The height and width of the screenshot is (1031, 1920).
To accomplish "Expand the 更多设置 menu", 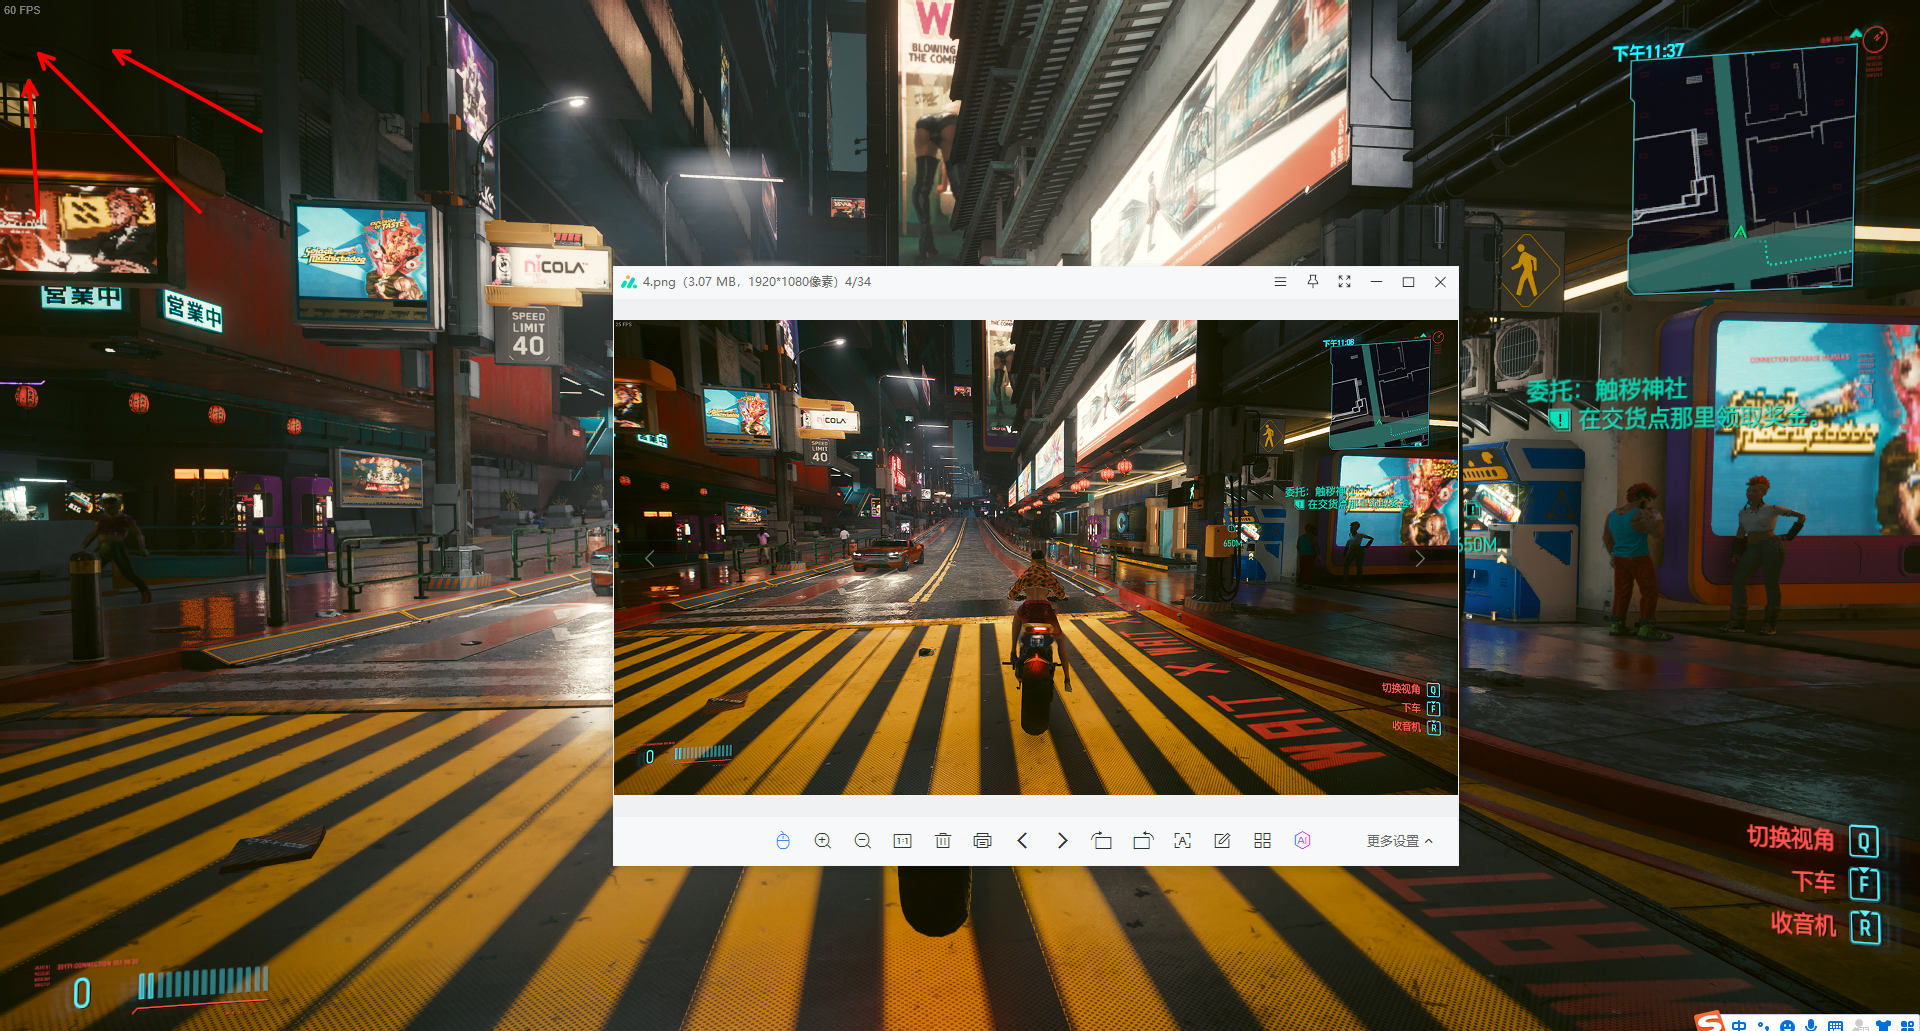I will point(1399,841).
